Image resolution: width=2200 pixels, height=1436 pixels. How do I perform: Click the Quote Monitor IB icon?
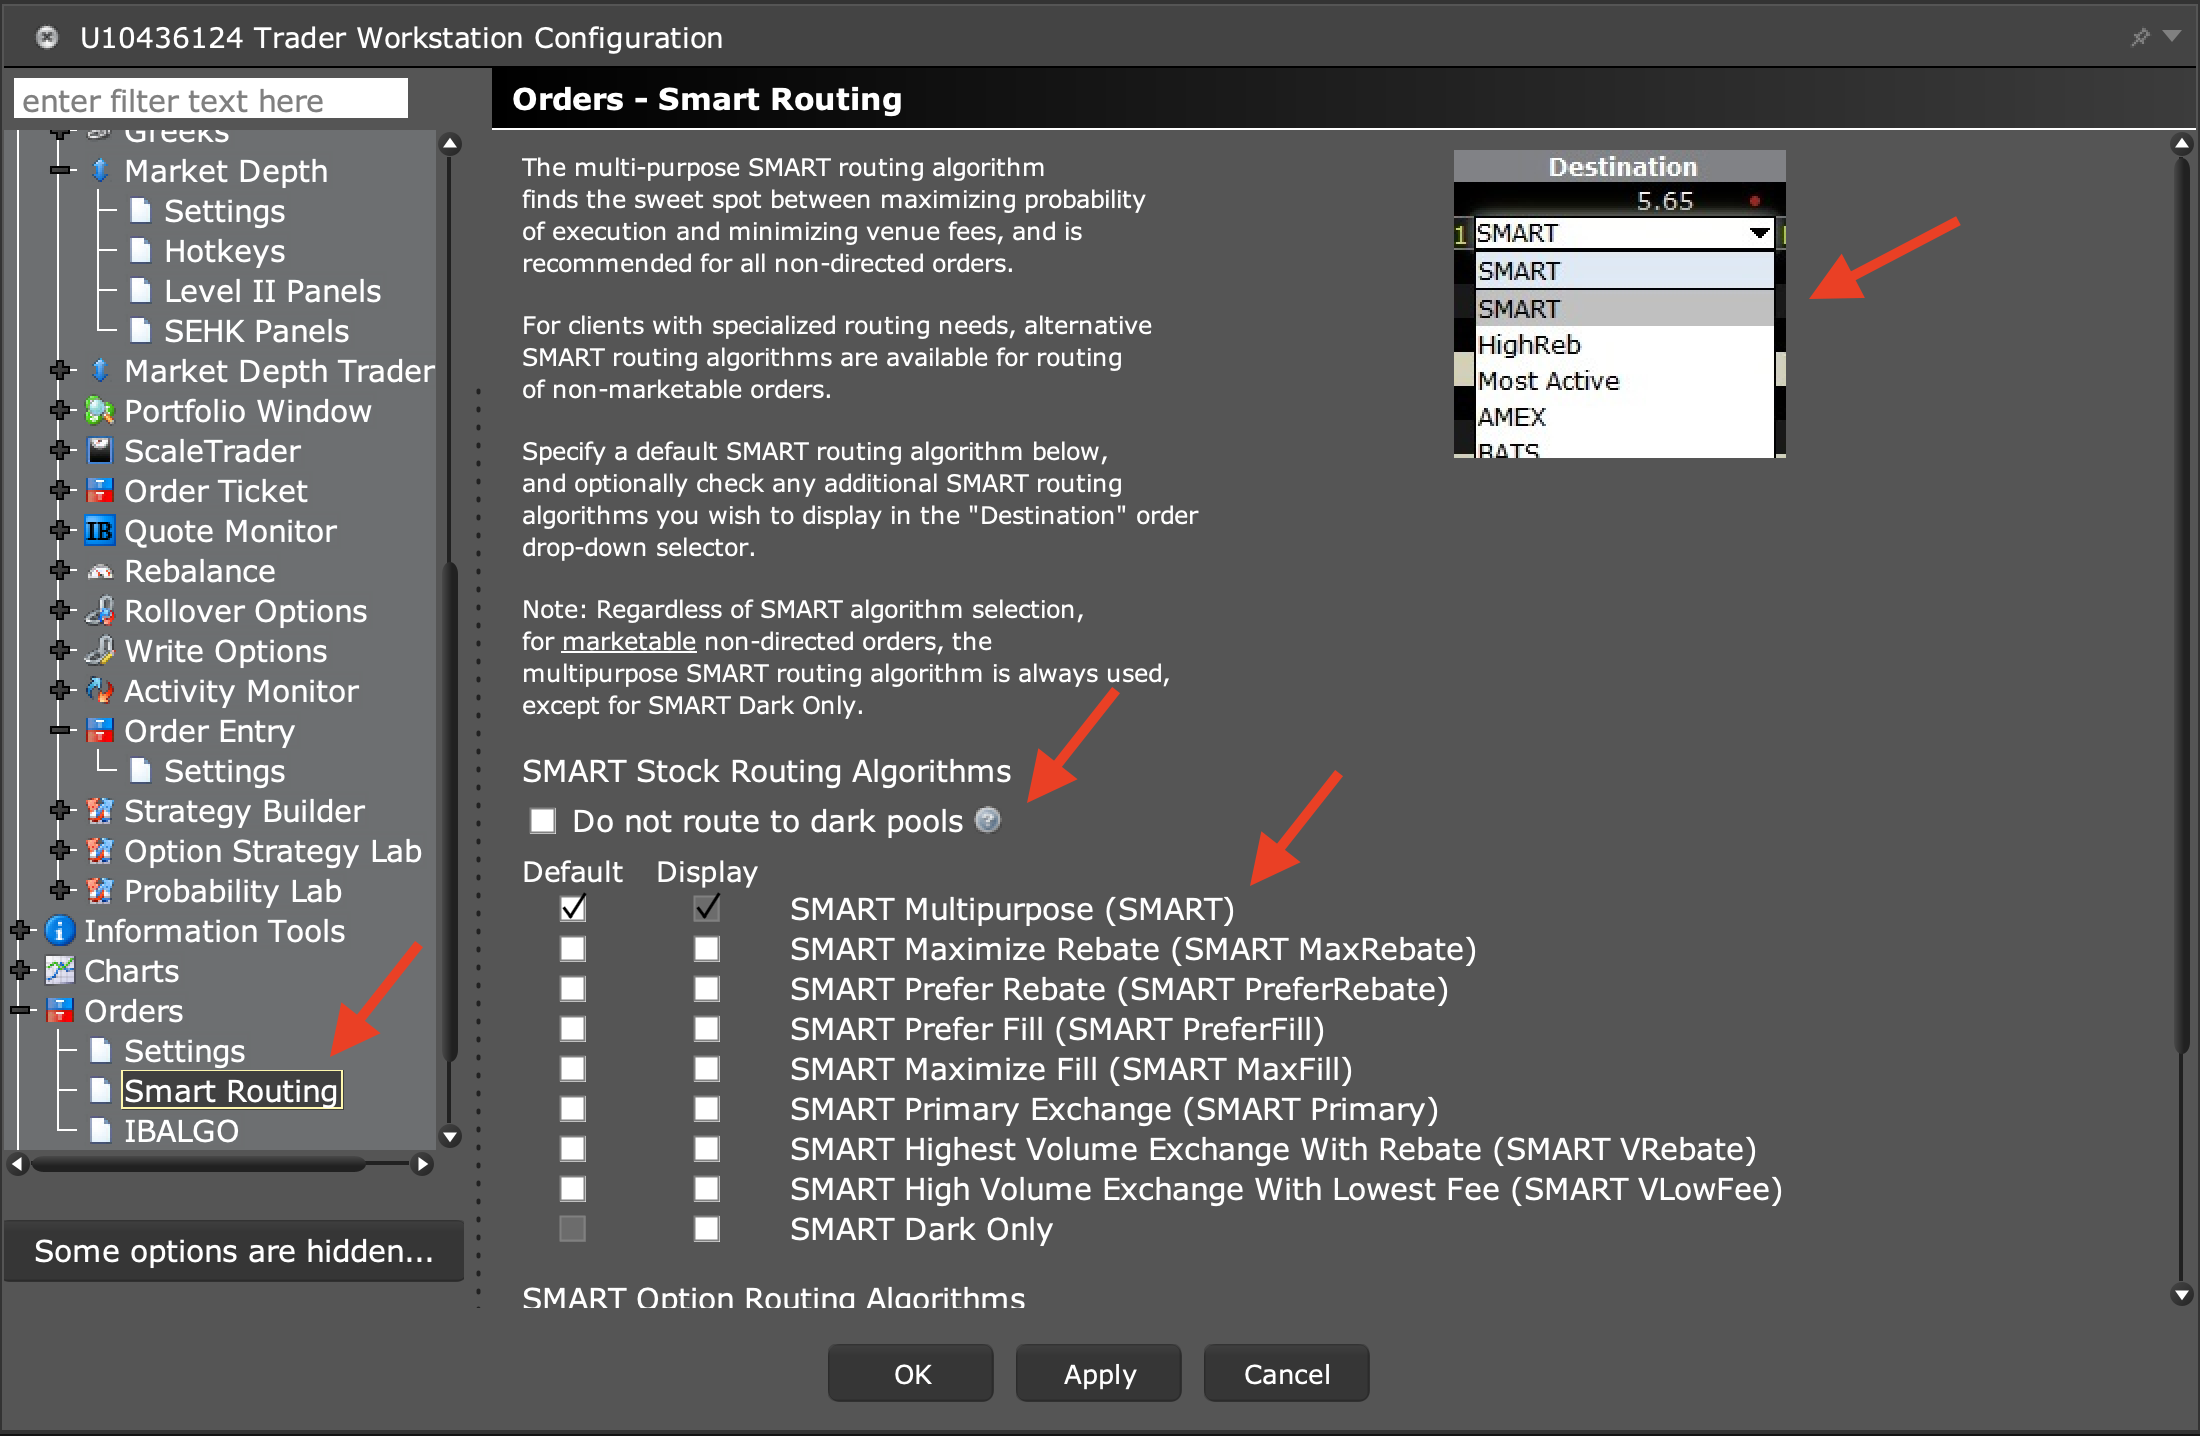(99, 531)
